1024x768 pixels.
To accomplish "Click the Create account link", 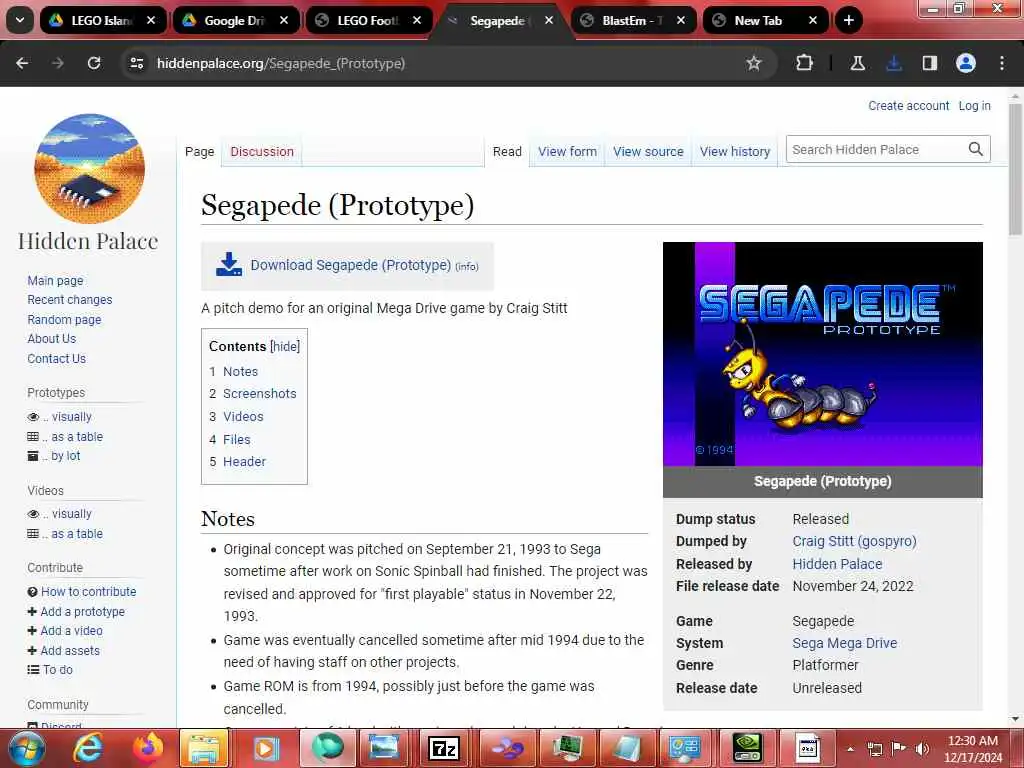I will coord(908,106).
